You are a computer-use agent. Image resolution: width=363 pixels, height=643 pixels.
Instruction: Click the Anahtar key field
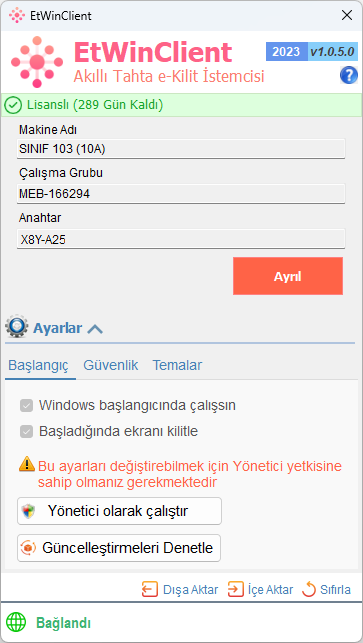[181, 239]
